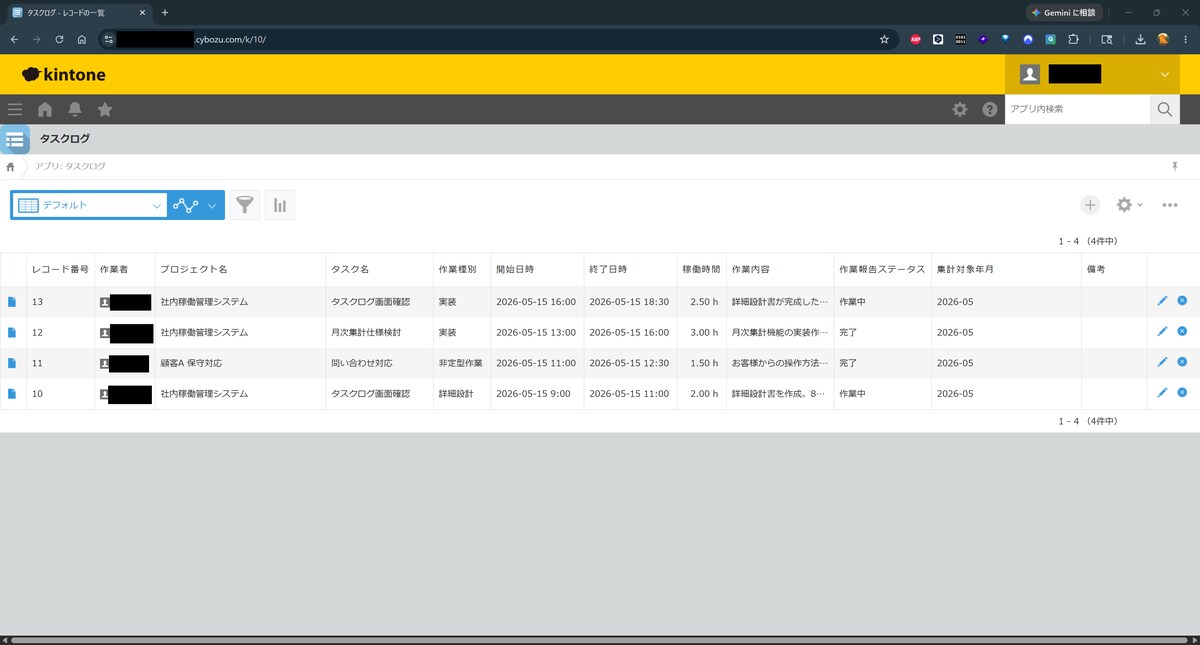Open the filter funnel icon
Viewport: 1200px width, 645px height.
point(245,205)
